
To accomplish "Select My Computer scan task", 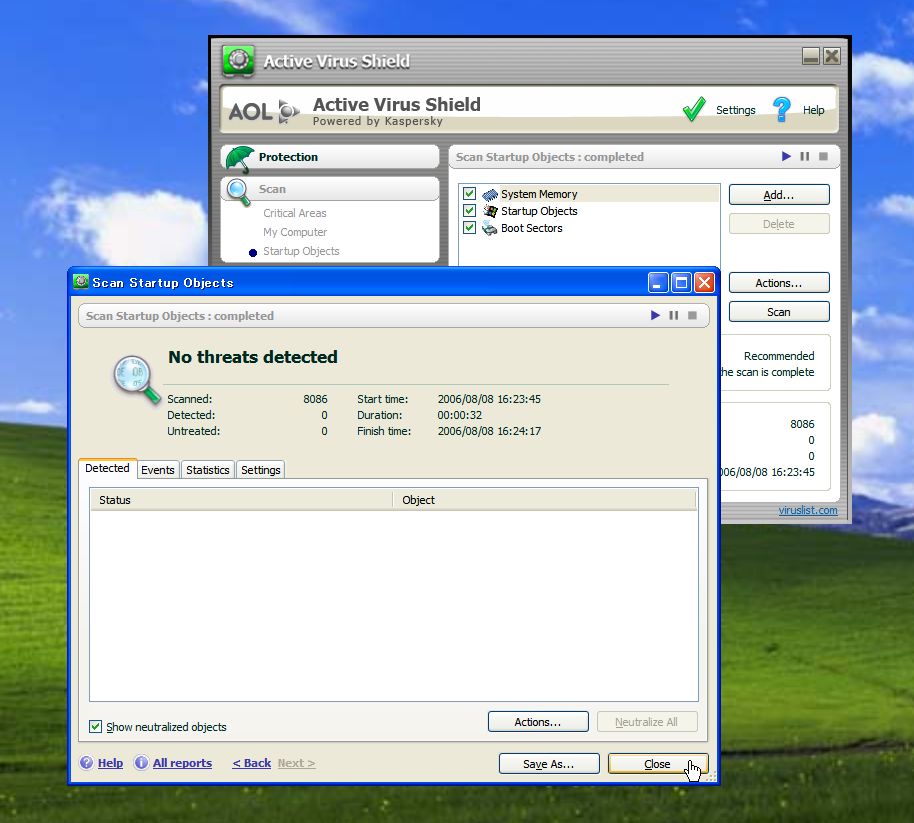I will (295, 232).
